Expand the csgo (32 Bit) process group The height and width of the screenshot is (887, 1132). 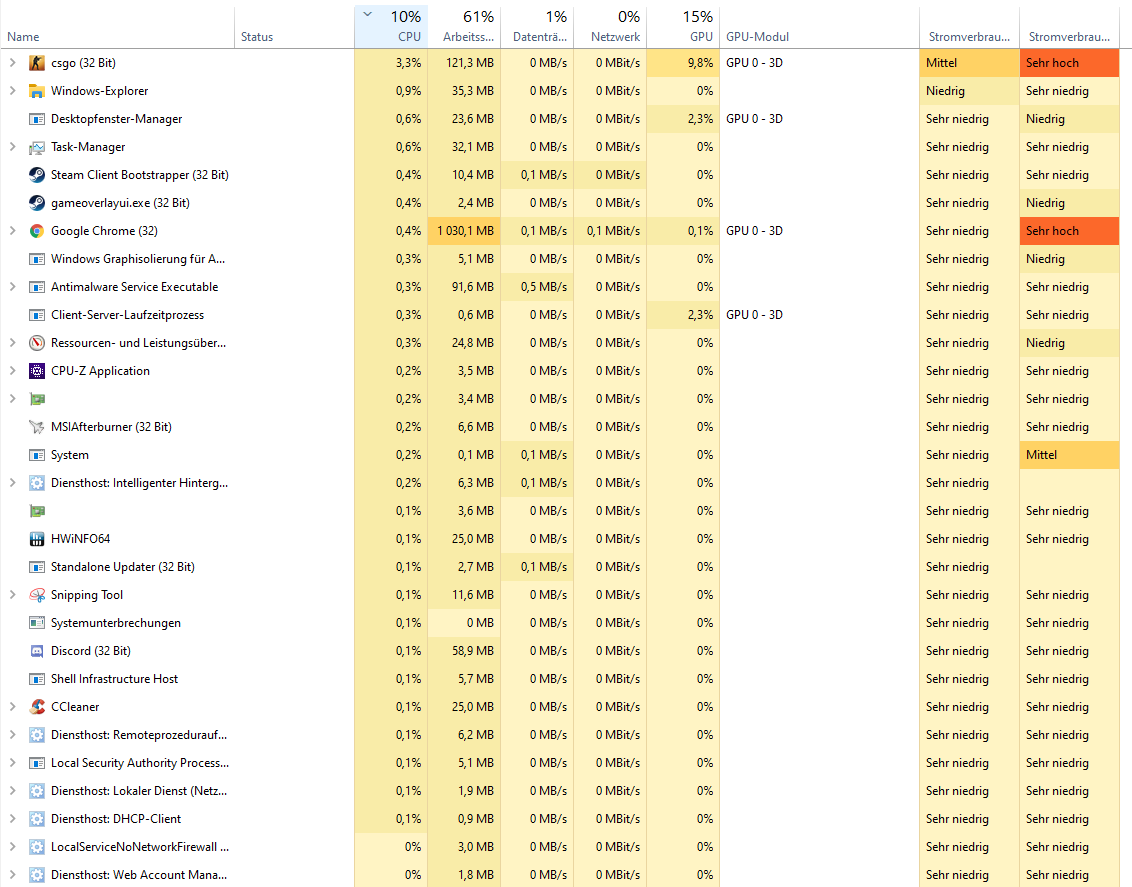12,63
